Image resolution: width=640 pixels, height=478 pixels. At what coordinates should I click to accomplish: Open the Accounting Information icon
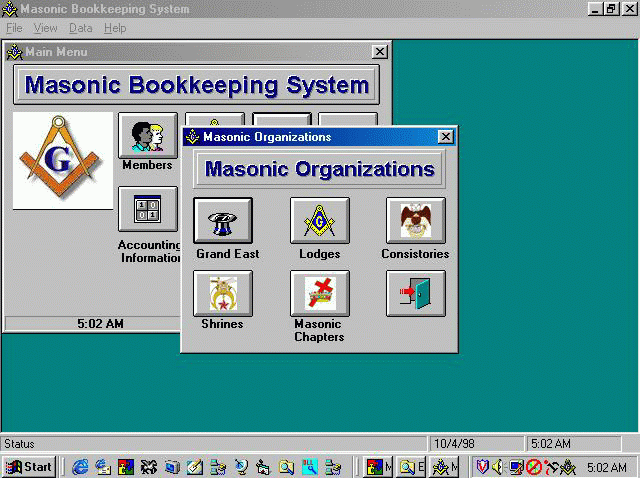click(x=147, y=209)
